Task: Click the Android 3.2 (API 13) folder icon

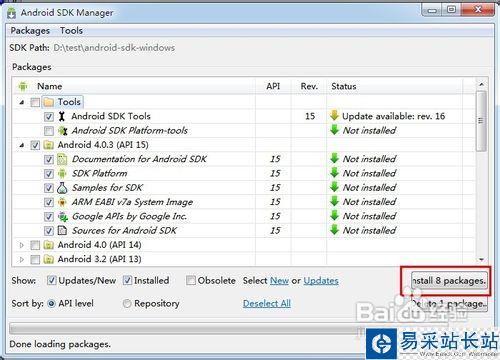Action: (49, 259)
